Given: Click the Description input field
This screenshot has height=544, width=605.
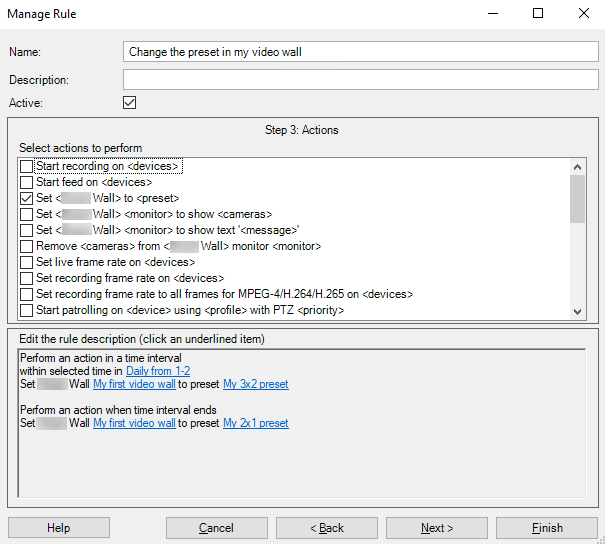Looking at the screenshot, I should click(x=360, y=79).
